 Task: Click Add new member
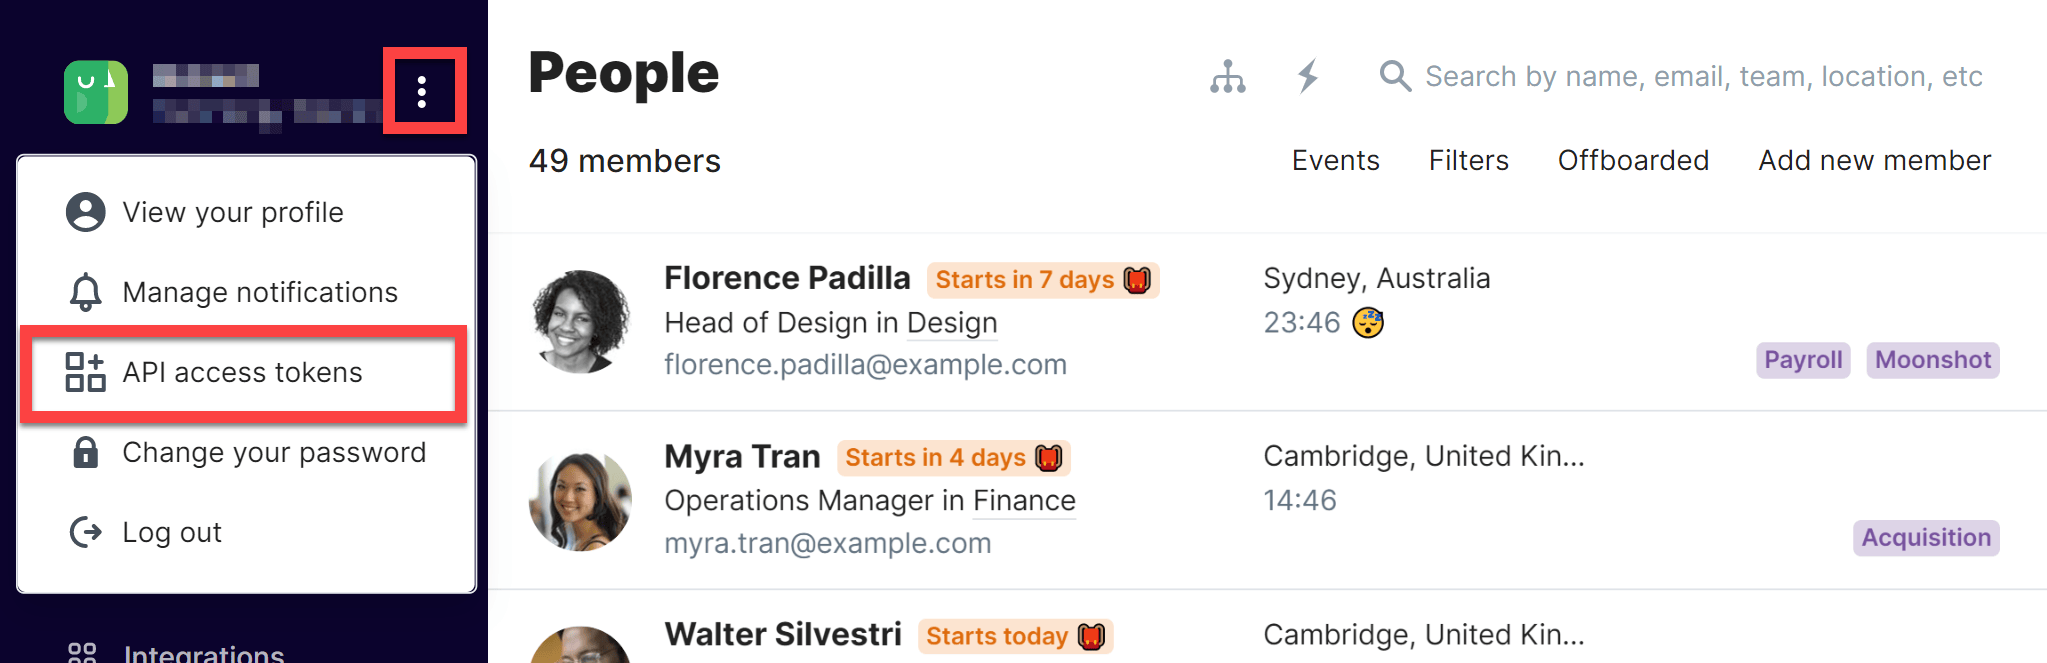click(x=1874, y=160)
